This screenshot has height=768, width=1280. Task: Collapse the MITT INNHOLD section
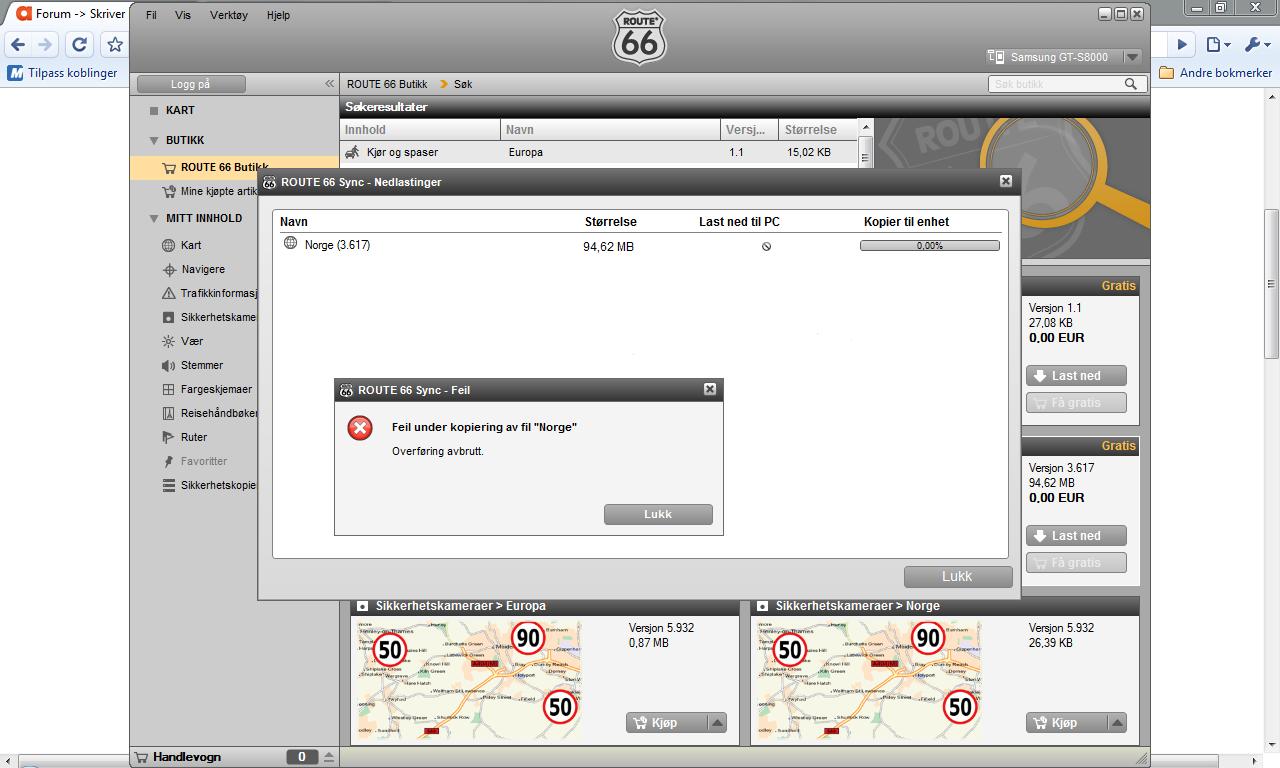[x=154, y=218]
